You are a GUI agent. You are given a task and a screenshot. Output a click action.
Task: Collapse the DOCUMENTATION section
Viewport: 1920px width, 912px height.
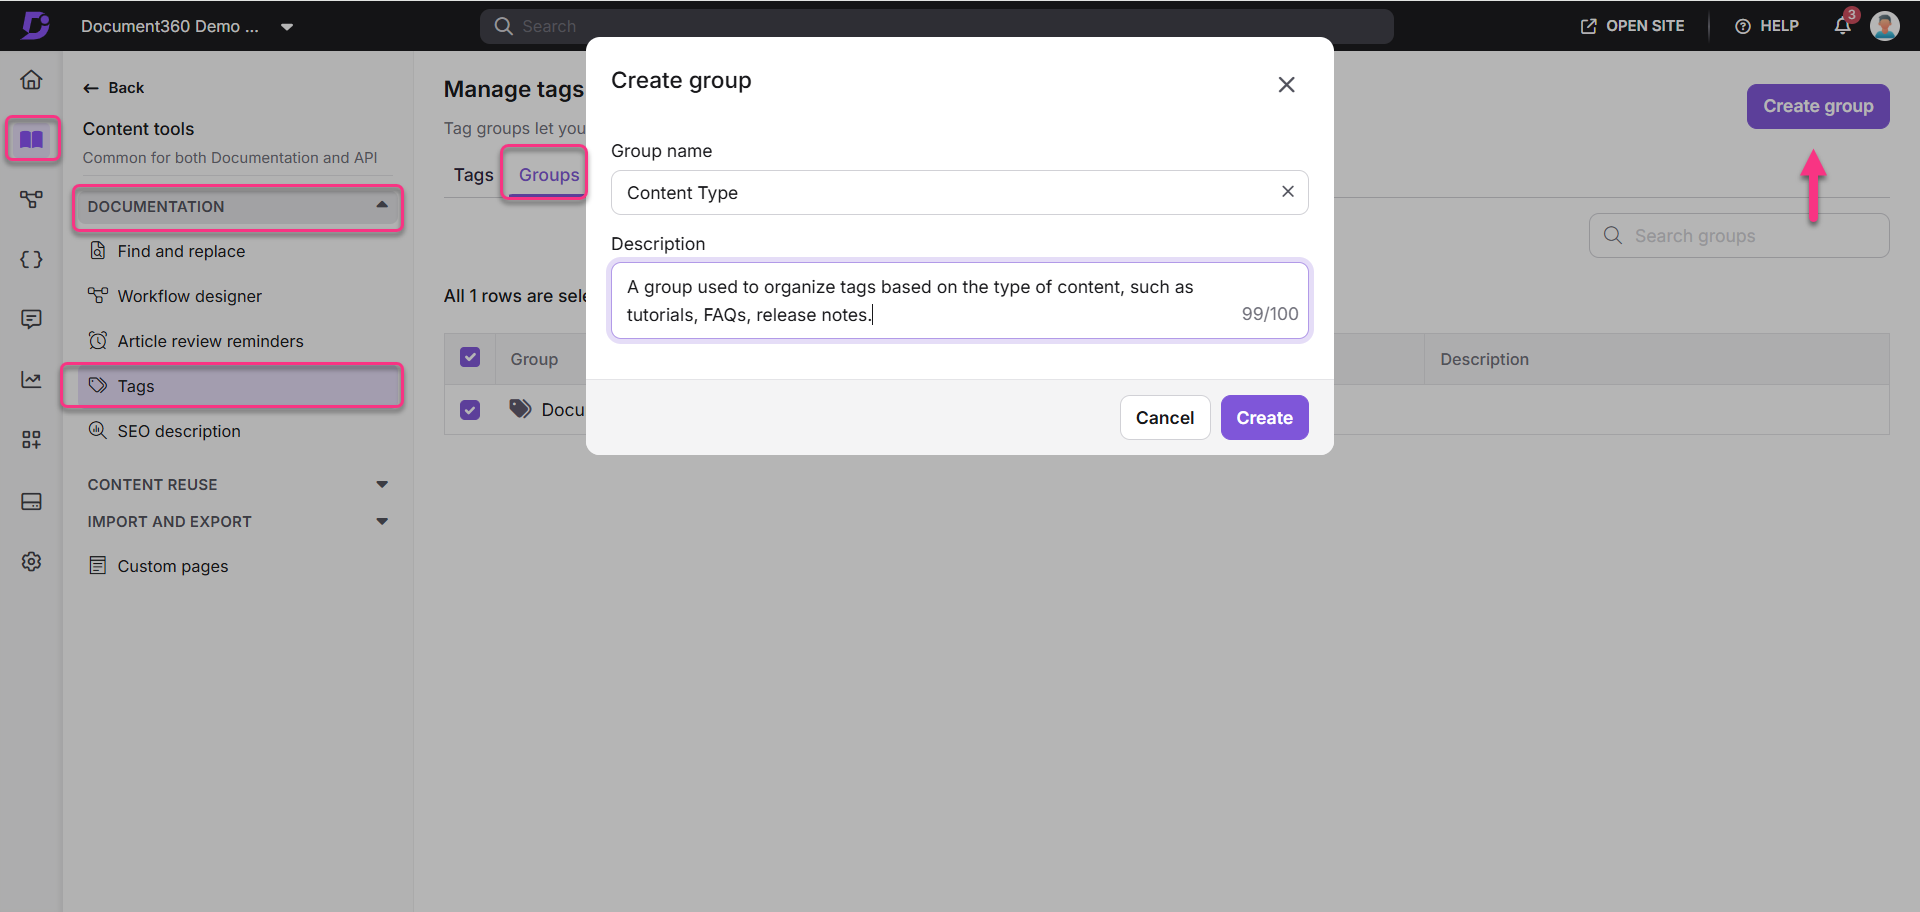coord(382,206)
